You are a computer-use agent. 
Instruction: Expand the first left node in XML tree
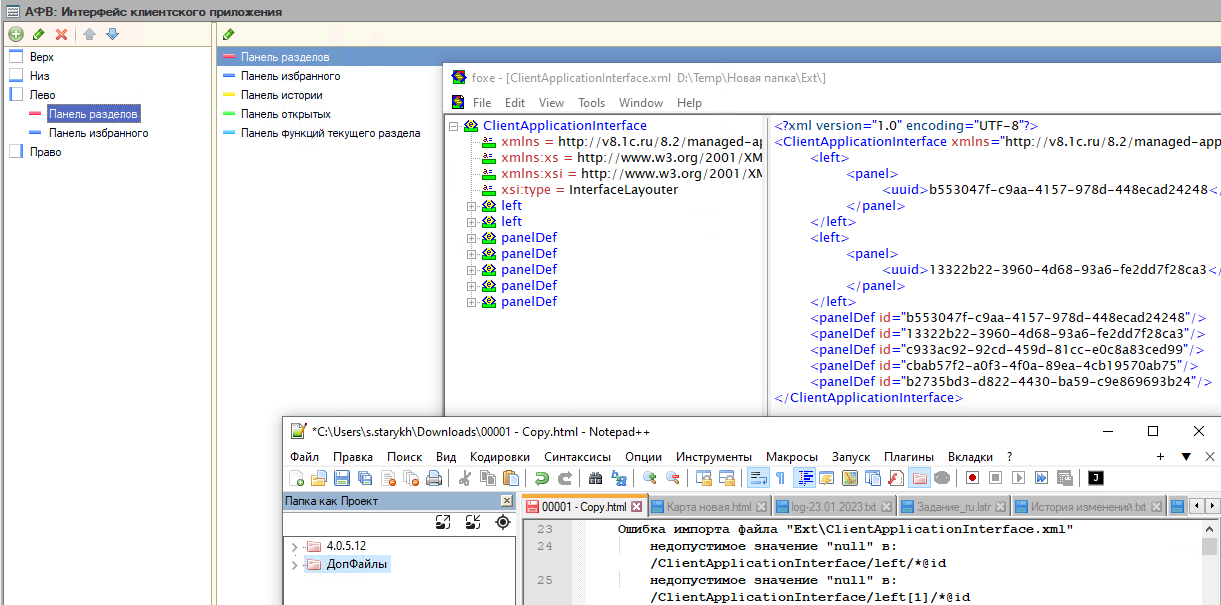pyautogui.click(x=471, y=206)
